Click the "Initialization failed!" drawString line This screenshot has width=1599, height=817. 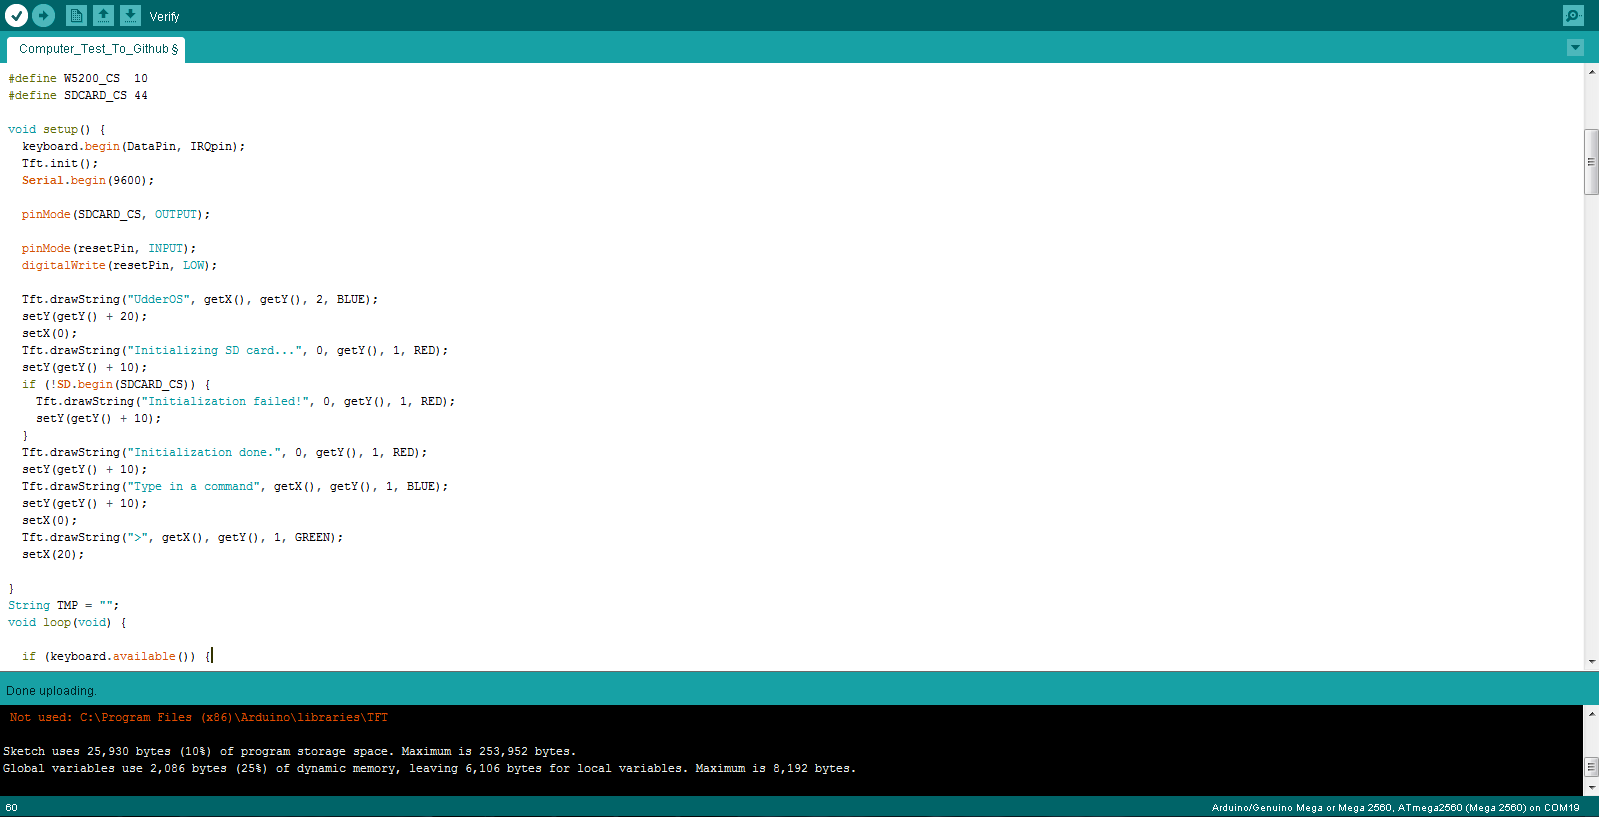(245, 401)
